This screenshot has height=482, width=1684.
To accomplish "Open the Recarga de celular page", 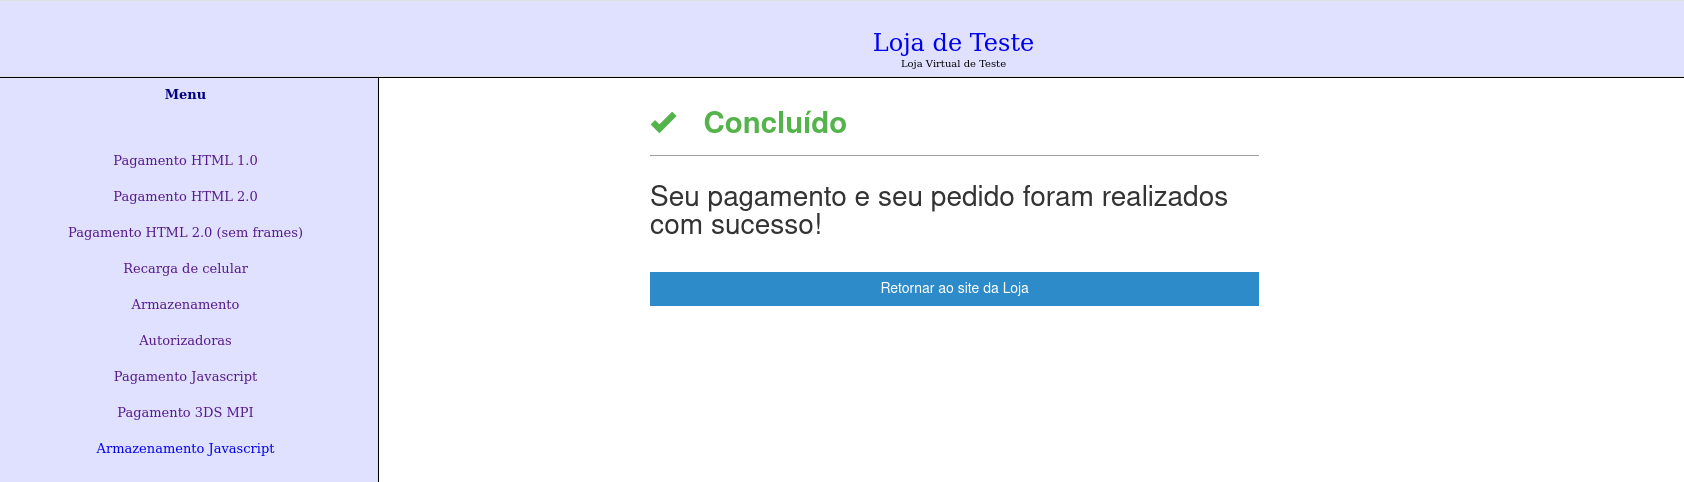I will click(185, 268).
